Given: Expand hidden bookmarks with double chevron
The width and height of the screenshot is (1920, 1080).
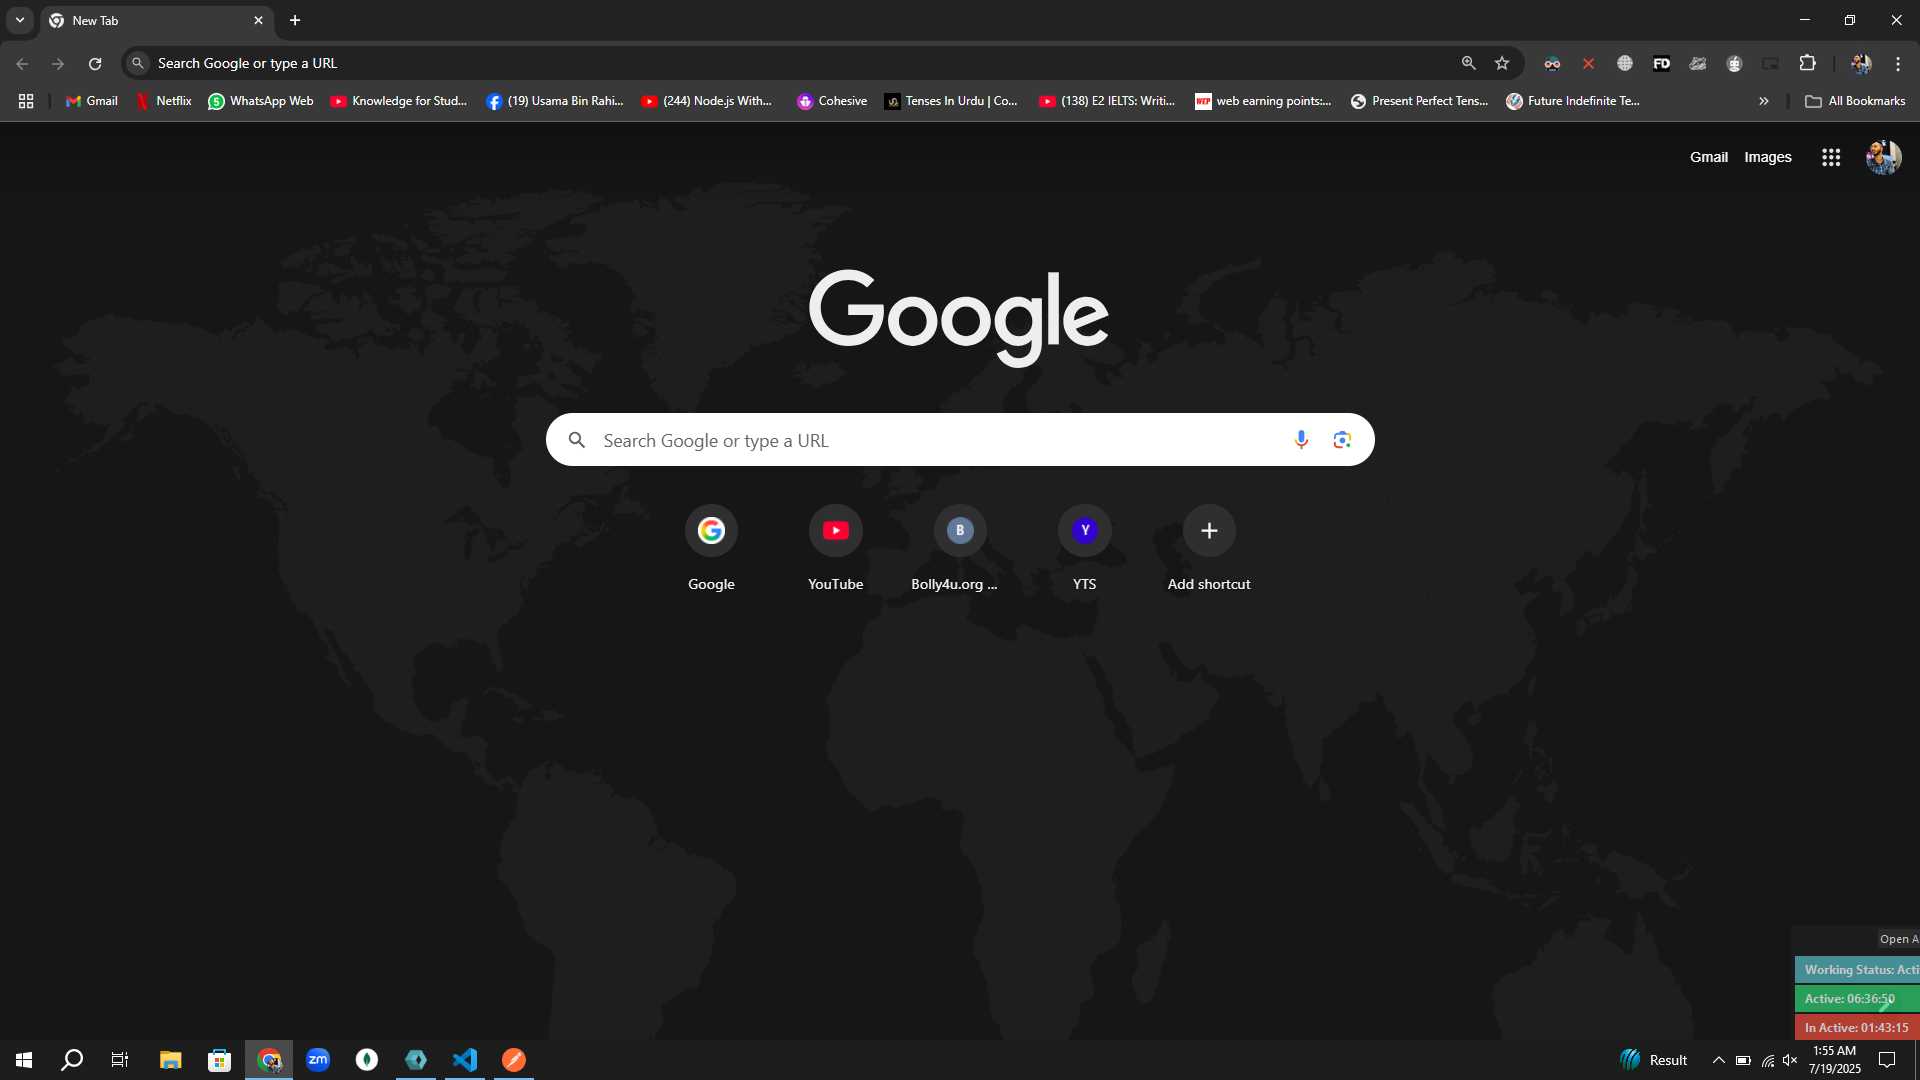Looking at the screenshot, I should point(1764,101).
